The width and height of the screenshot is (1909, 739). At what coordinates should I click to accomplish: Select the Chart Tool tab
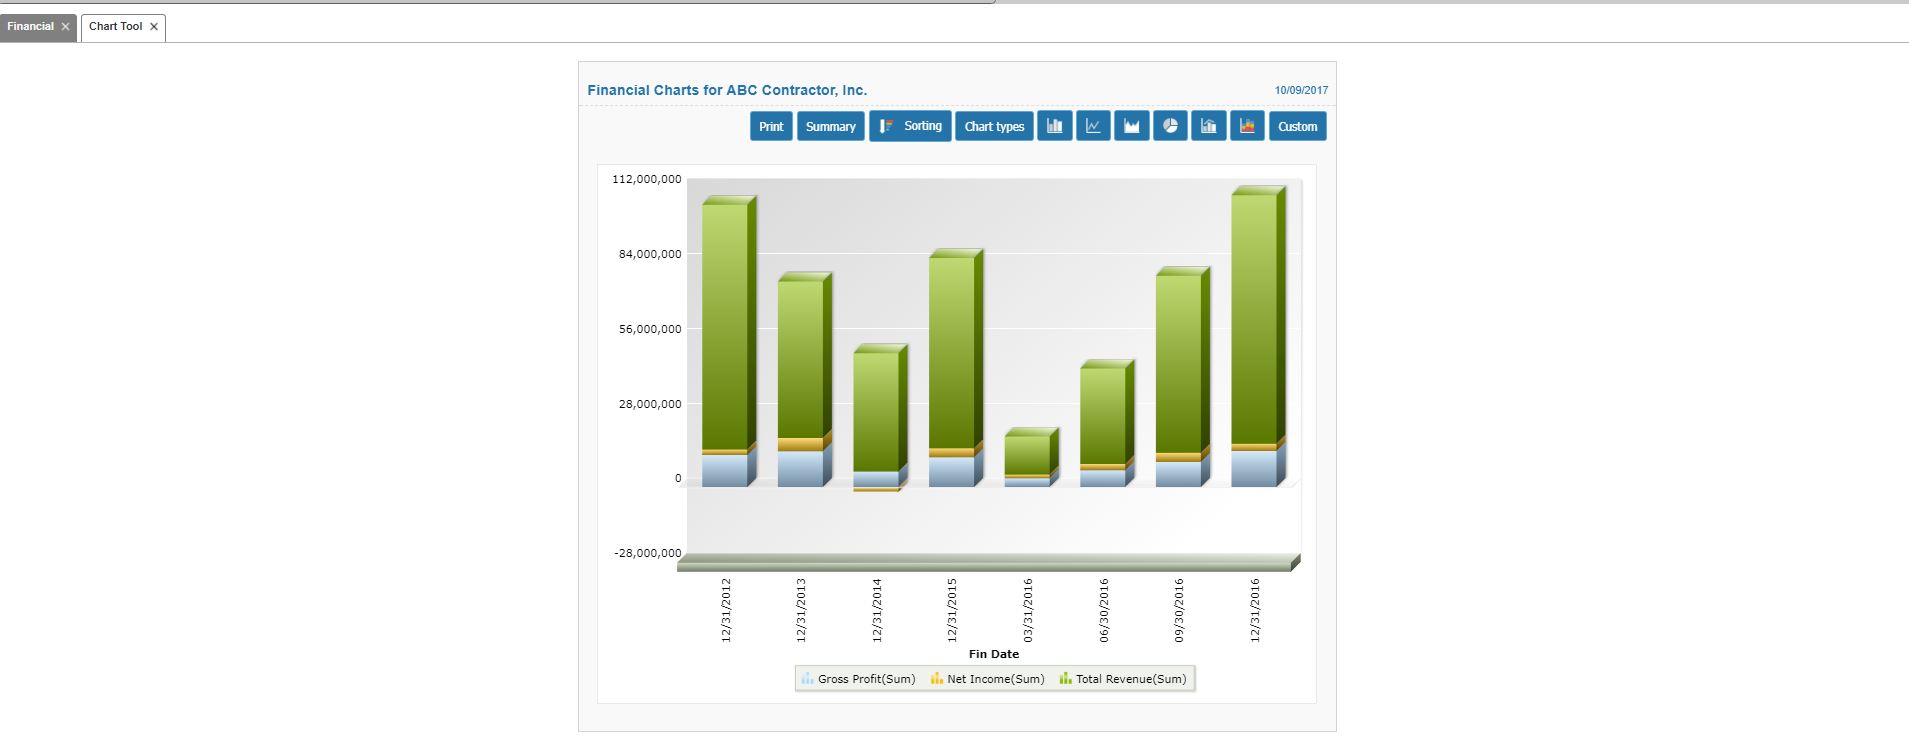(115, 27)
